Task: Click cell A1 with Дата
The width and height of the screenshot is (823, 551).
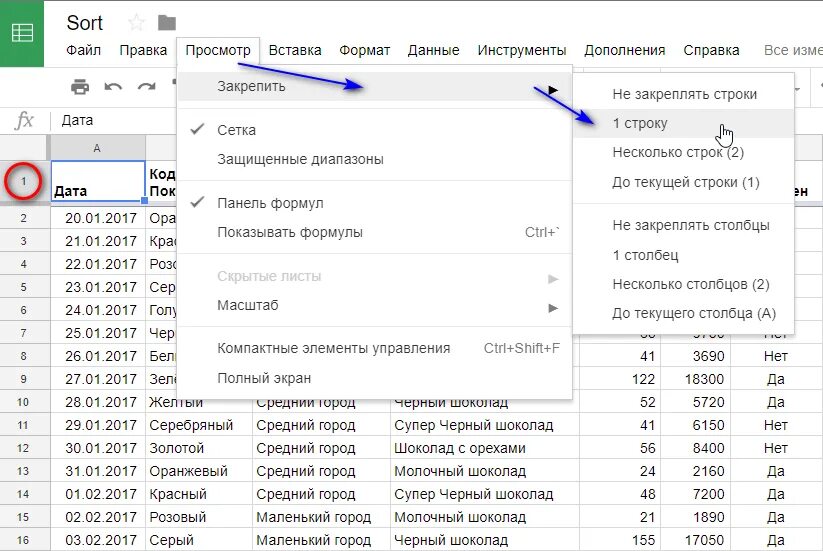Action: pyautogui.click(x=98, y=182)
